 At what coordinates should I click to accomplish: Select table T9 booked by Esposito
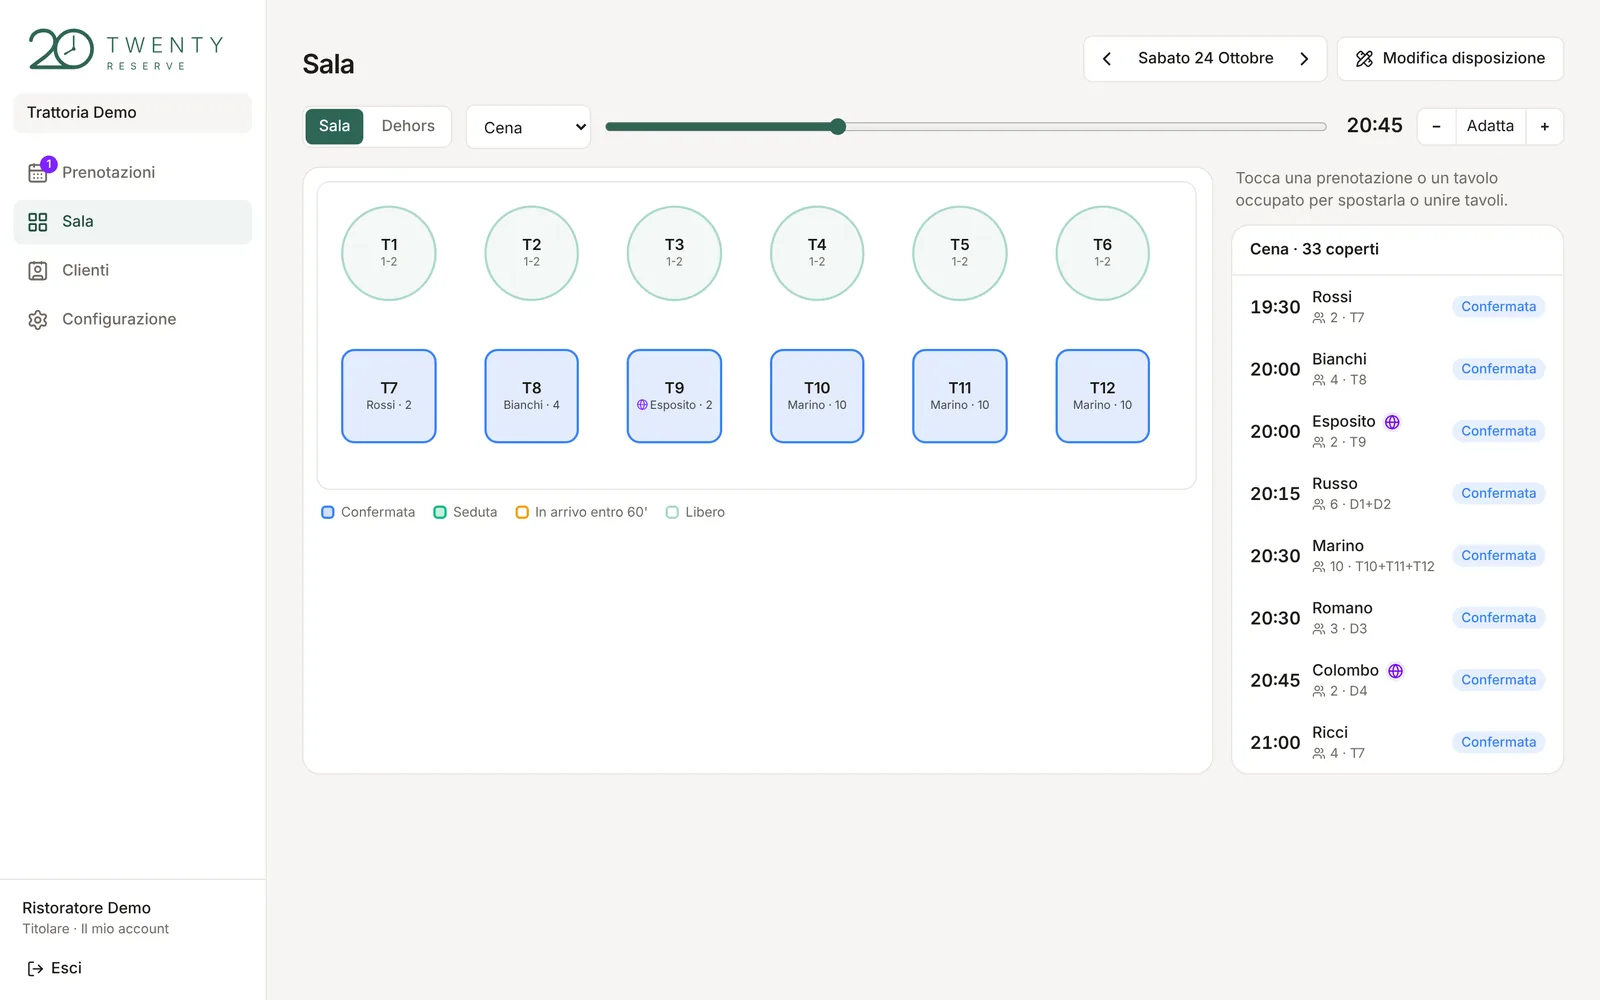tap(674, 396)
